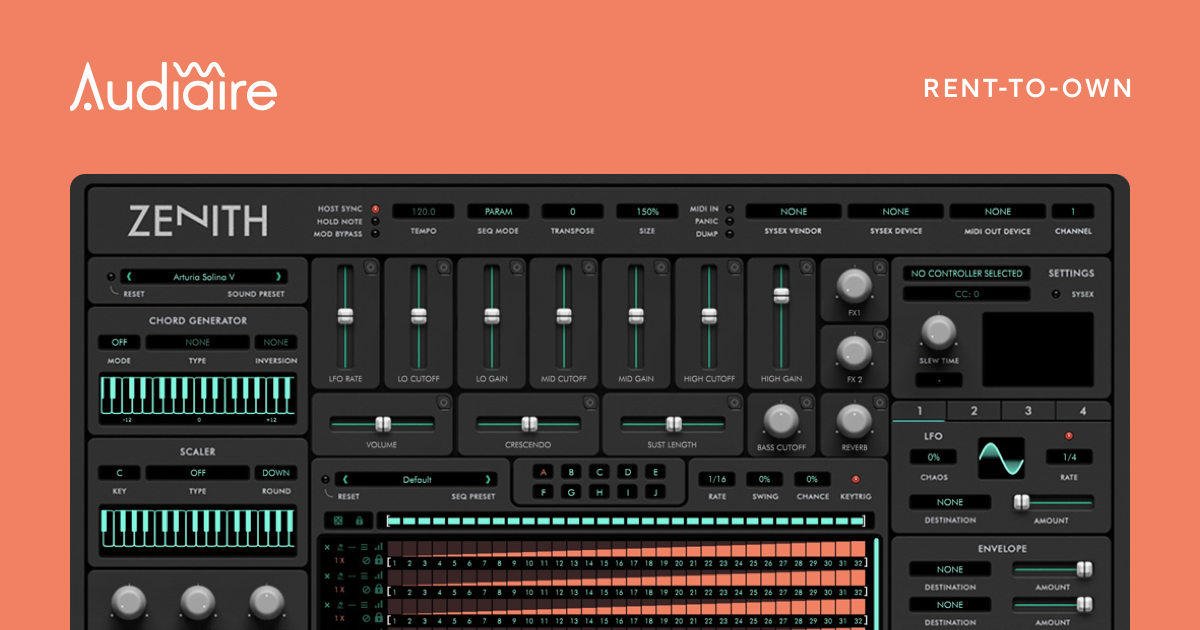The height and width of the screenshot is (630, 1200).
Task: Toggle Hold Note on
Action: pyautogui.click(x=375, y=221)
